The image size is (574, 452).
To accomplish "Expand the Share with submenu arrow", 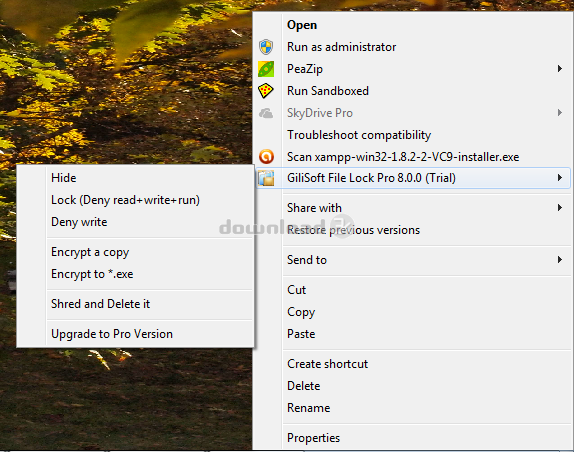I will tap(559, 208).
